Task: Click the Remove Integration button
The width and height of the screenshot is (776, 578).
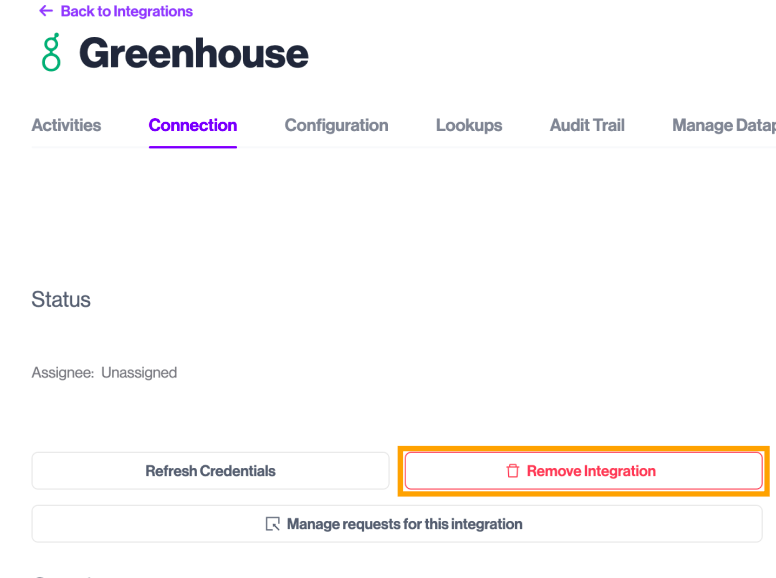Action: pyautogui.click(x=583, y=471)
